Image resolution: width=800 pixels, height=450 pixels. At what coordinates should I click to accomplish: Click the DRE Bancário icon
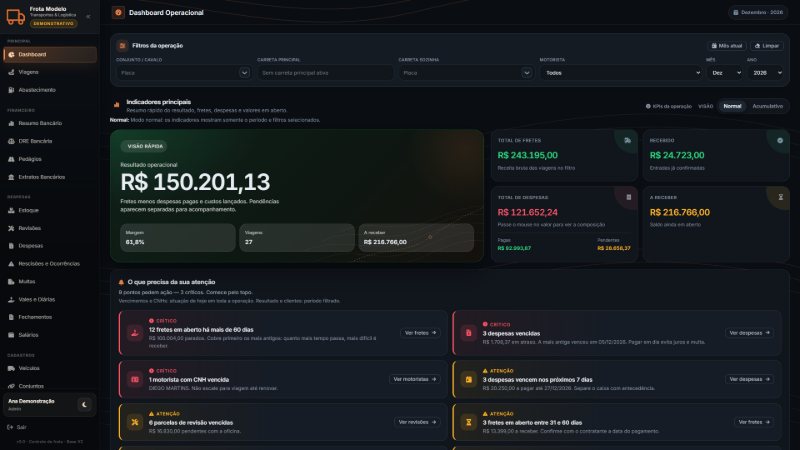(x=11, y=141)
